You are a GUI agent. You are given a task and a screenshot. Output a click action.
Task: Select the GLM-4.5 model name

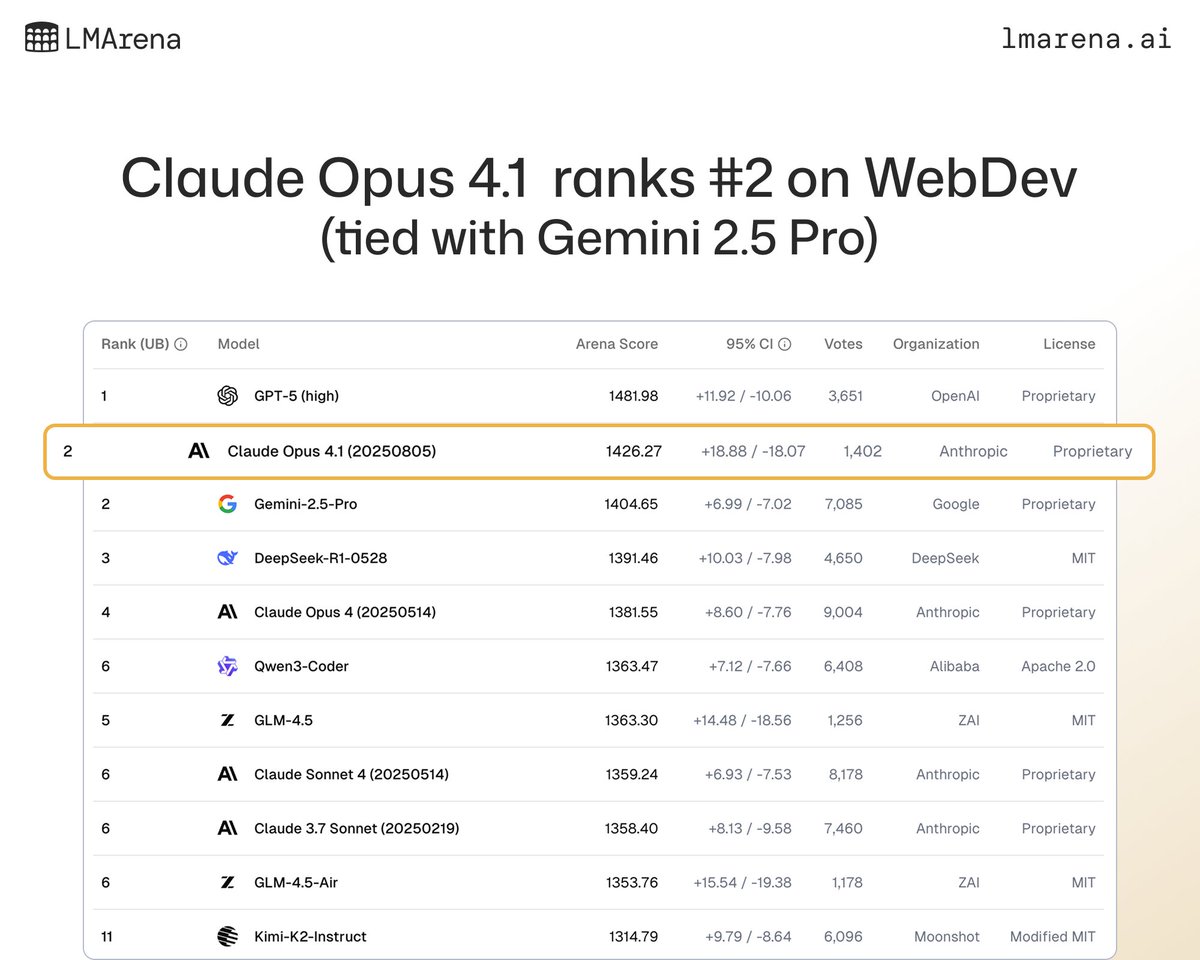[283, 720]
